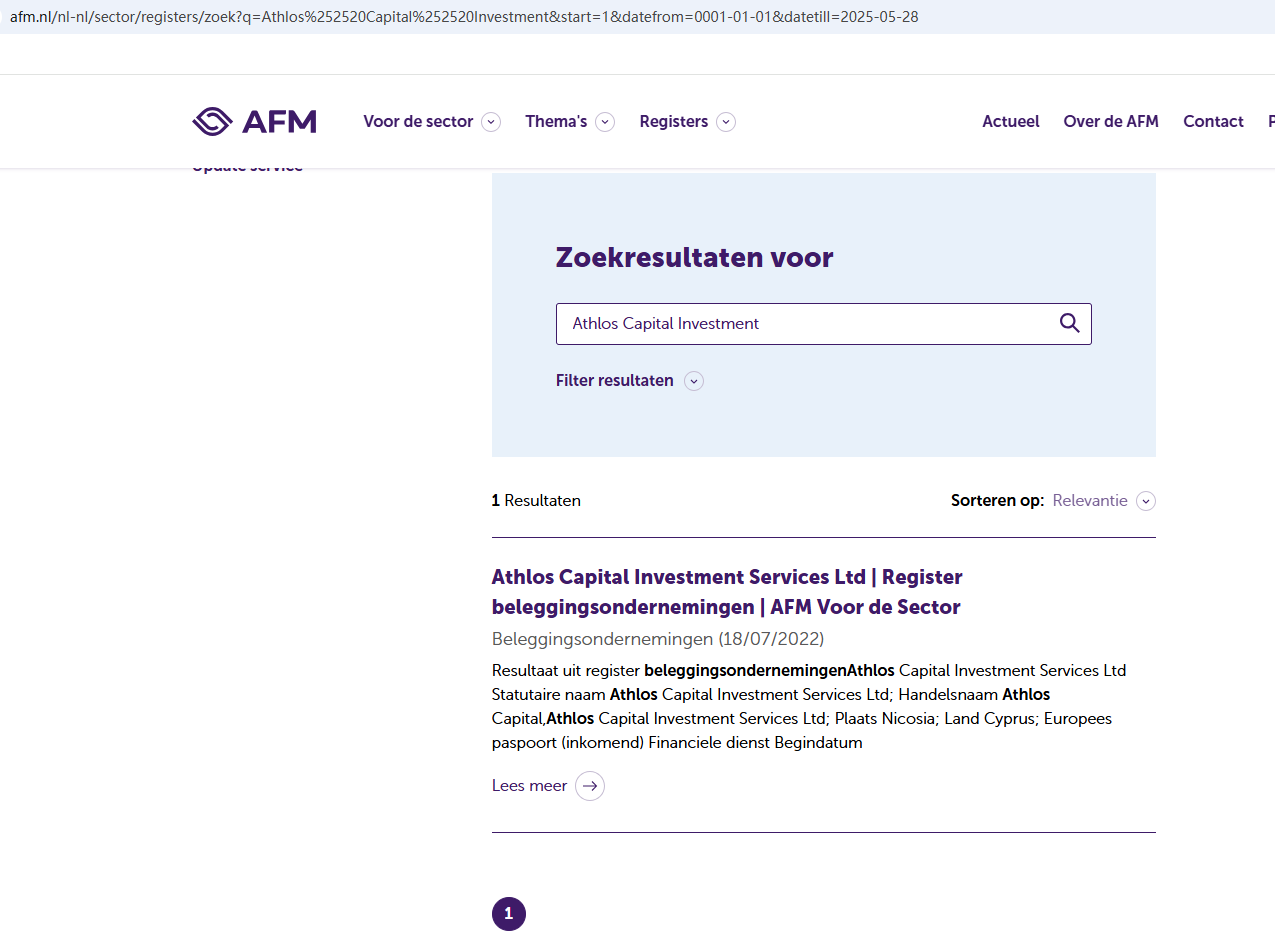Click the search field containing Athlos Capital Investment

(x=800, y=324)
